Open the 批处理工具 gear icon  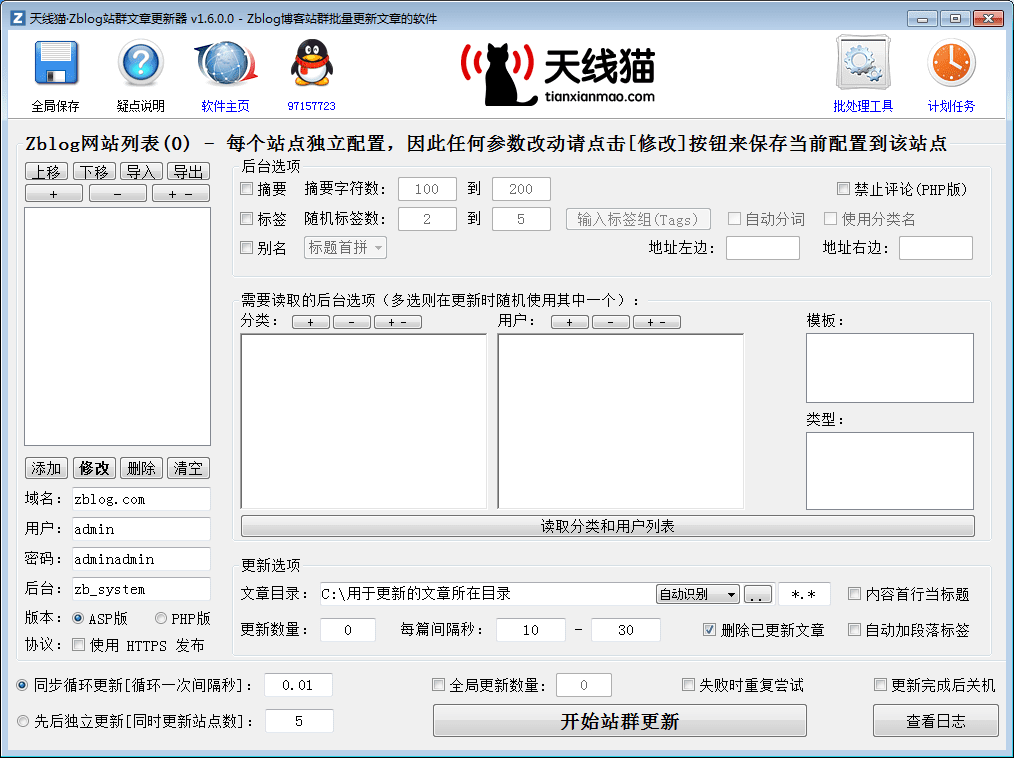pyautogui.click(x=863, y=63)
